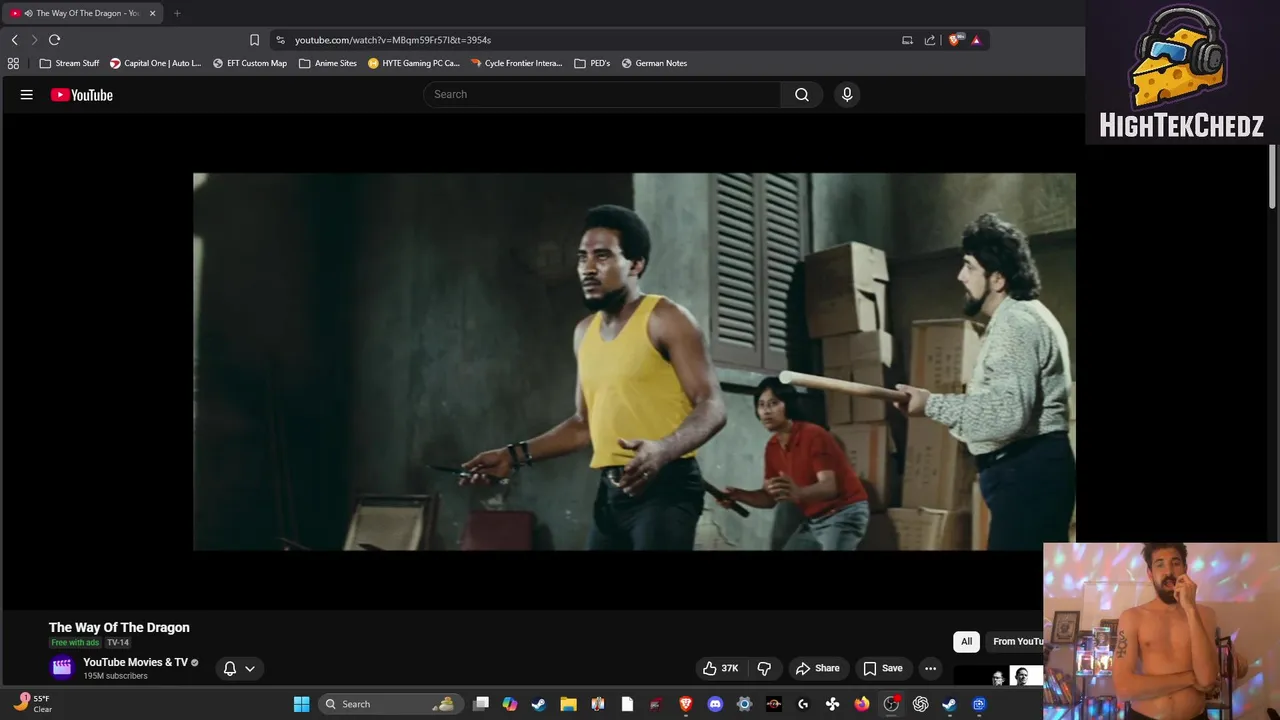Close The Way Of The Dragon tab
This screenshot has height=720, width=1280.
(x=152, y=13)
